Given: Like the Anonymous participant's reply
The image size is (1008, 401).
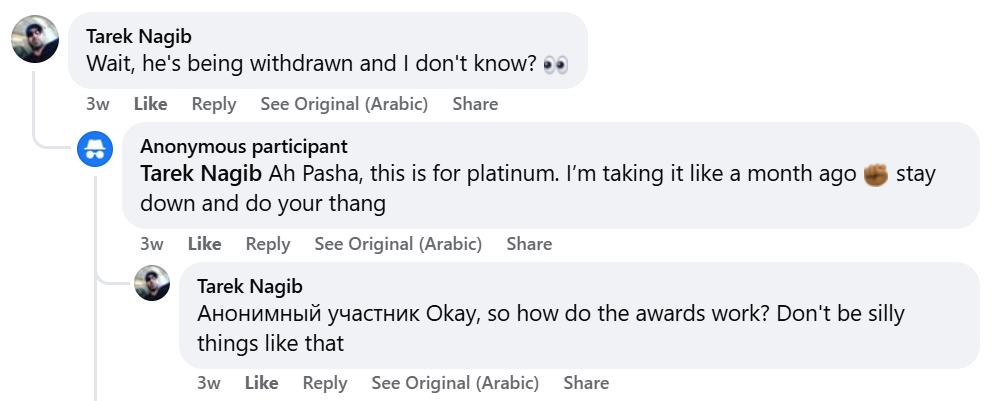Looking at the screenshot, I should (204, 244).
